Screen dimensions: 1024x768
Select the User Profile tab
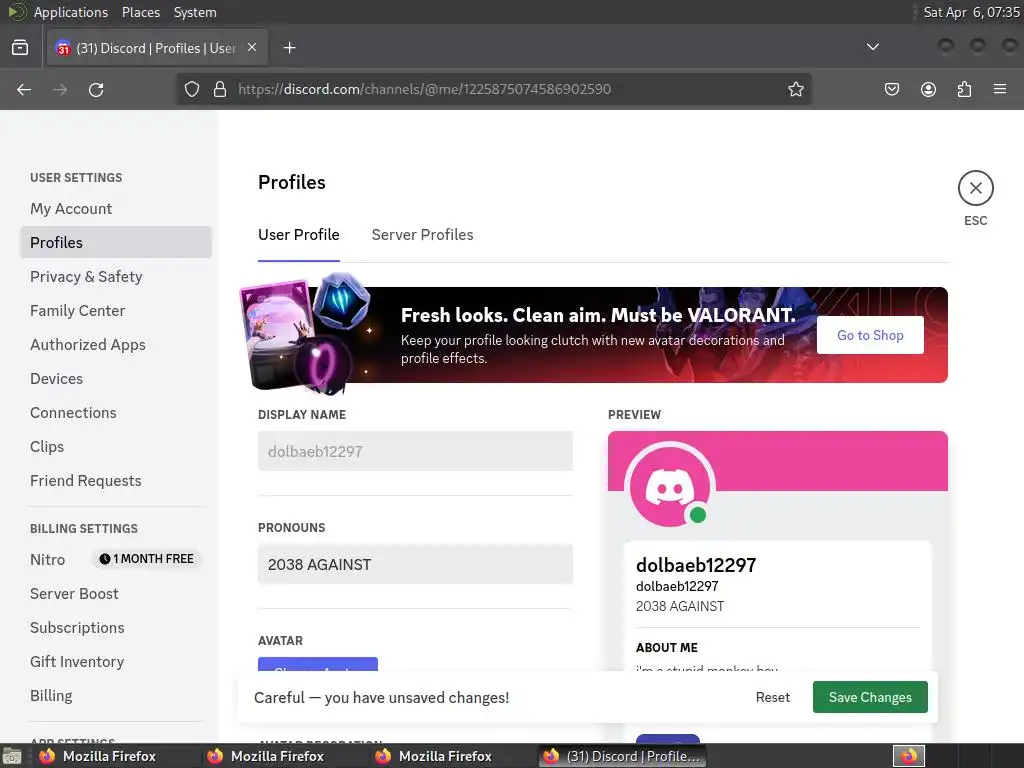[x=298, y=234]
